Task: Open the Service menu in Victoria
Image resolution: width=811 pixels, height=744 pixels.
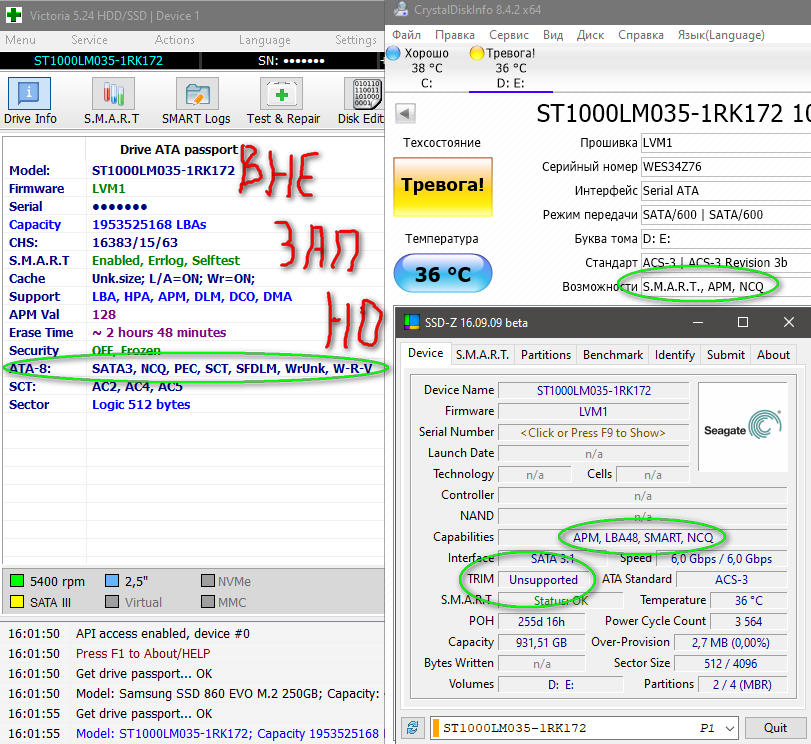Action: (89, 40)
